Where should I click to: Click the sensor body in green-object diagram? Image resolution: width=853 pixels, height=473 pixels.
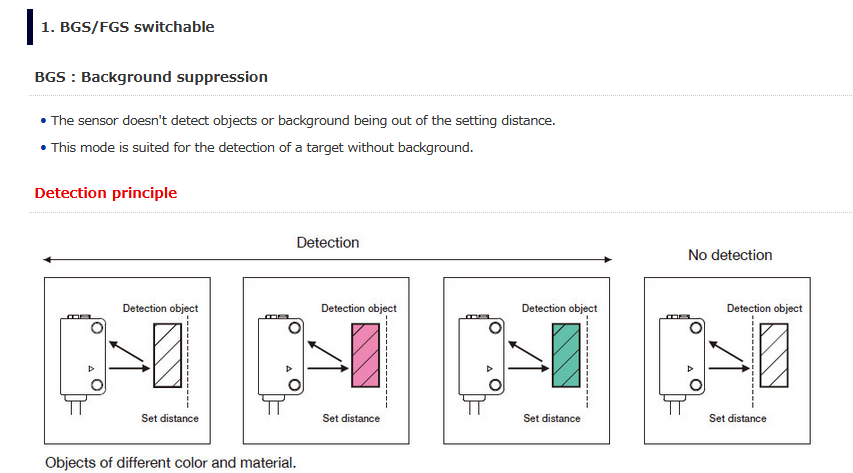[481, 357]
